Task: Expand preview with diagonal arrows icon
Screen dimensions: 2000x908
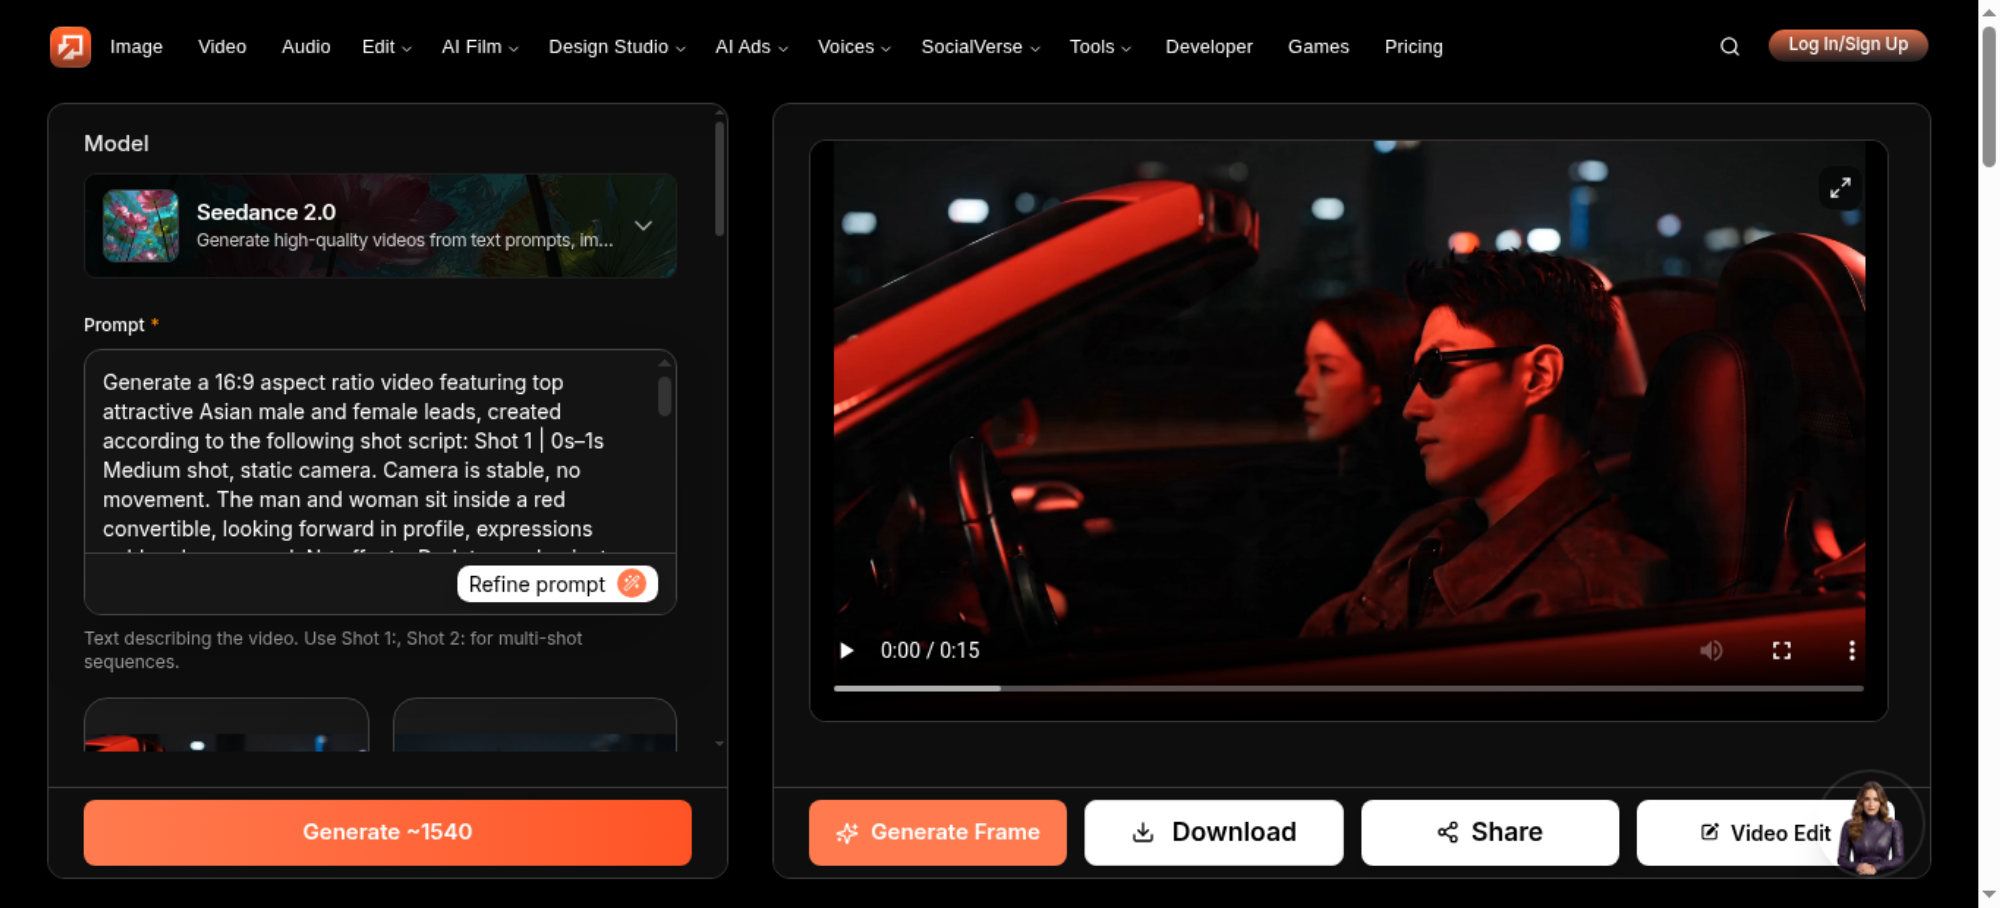Action: pos(1840,187)
